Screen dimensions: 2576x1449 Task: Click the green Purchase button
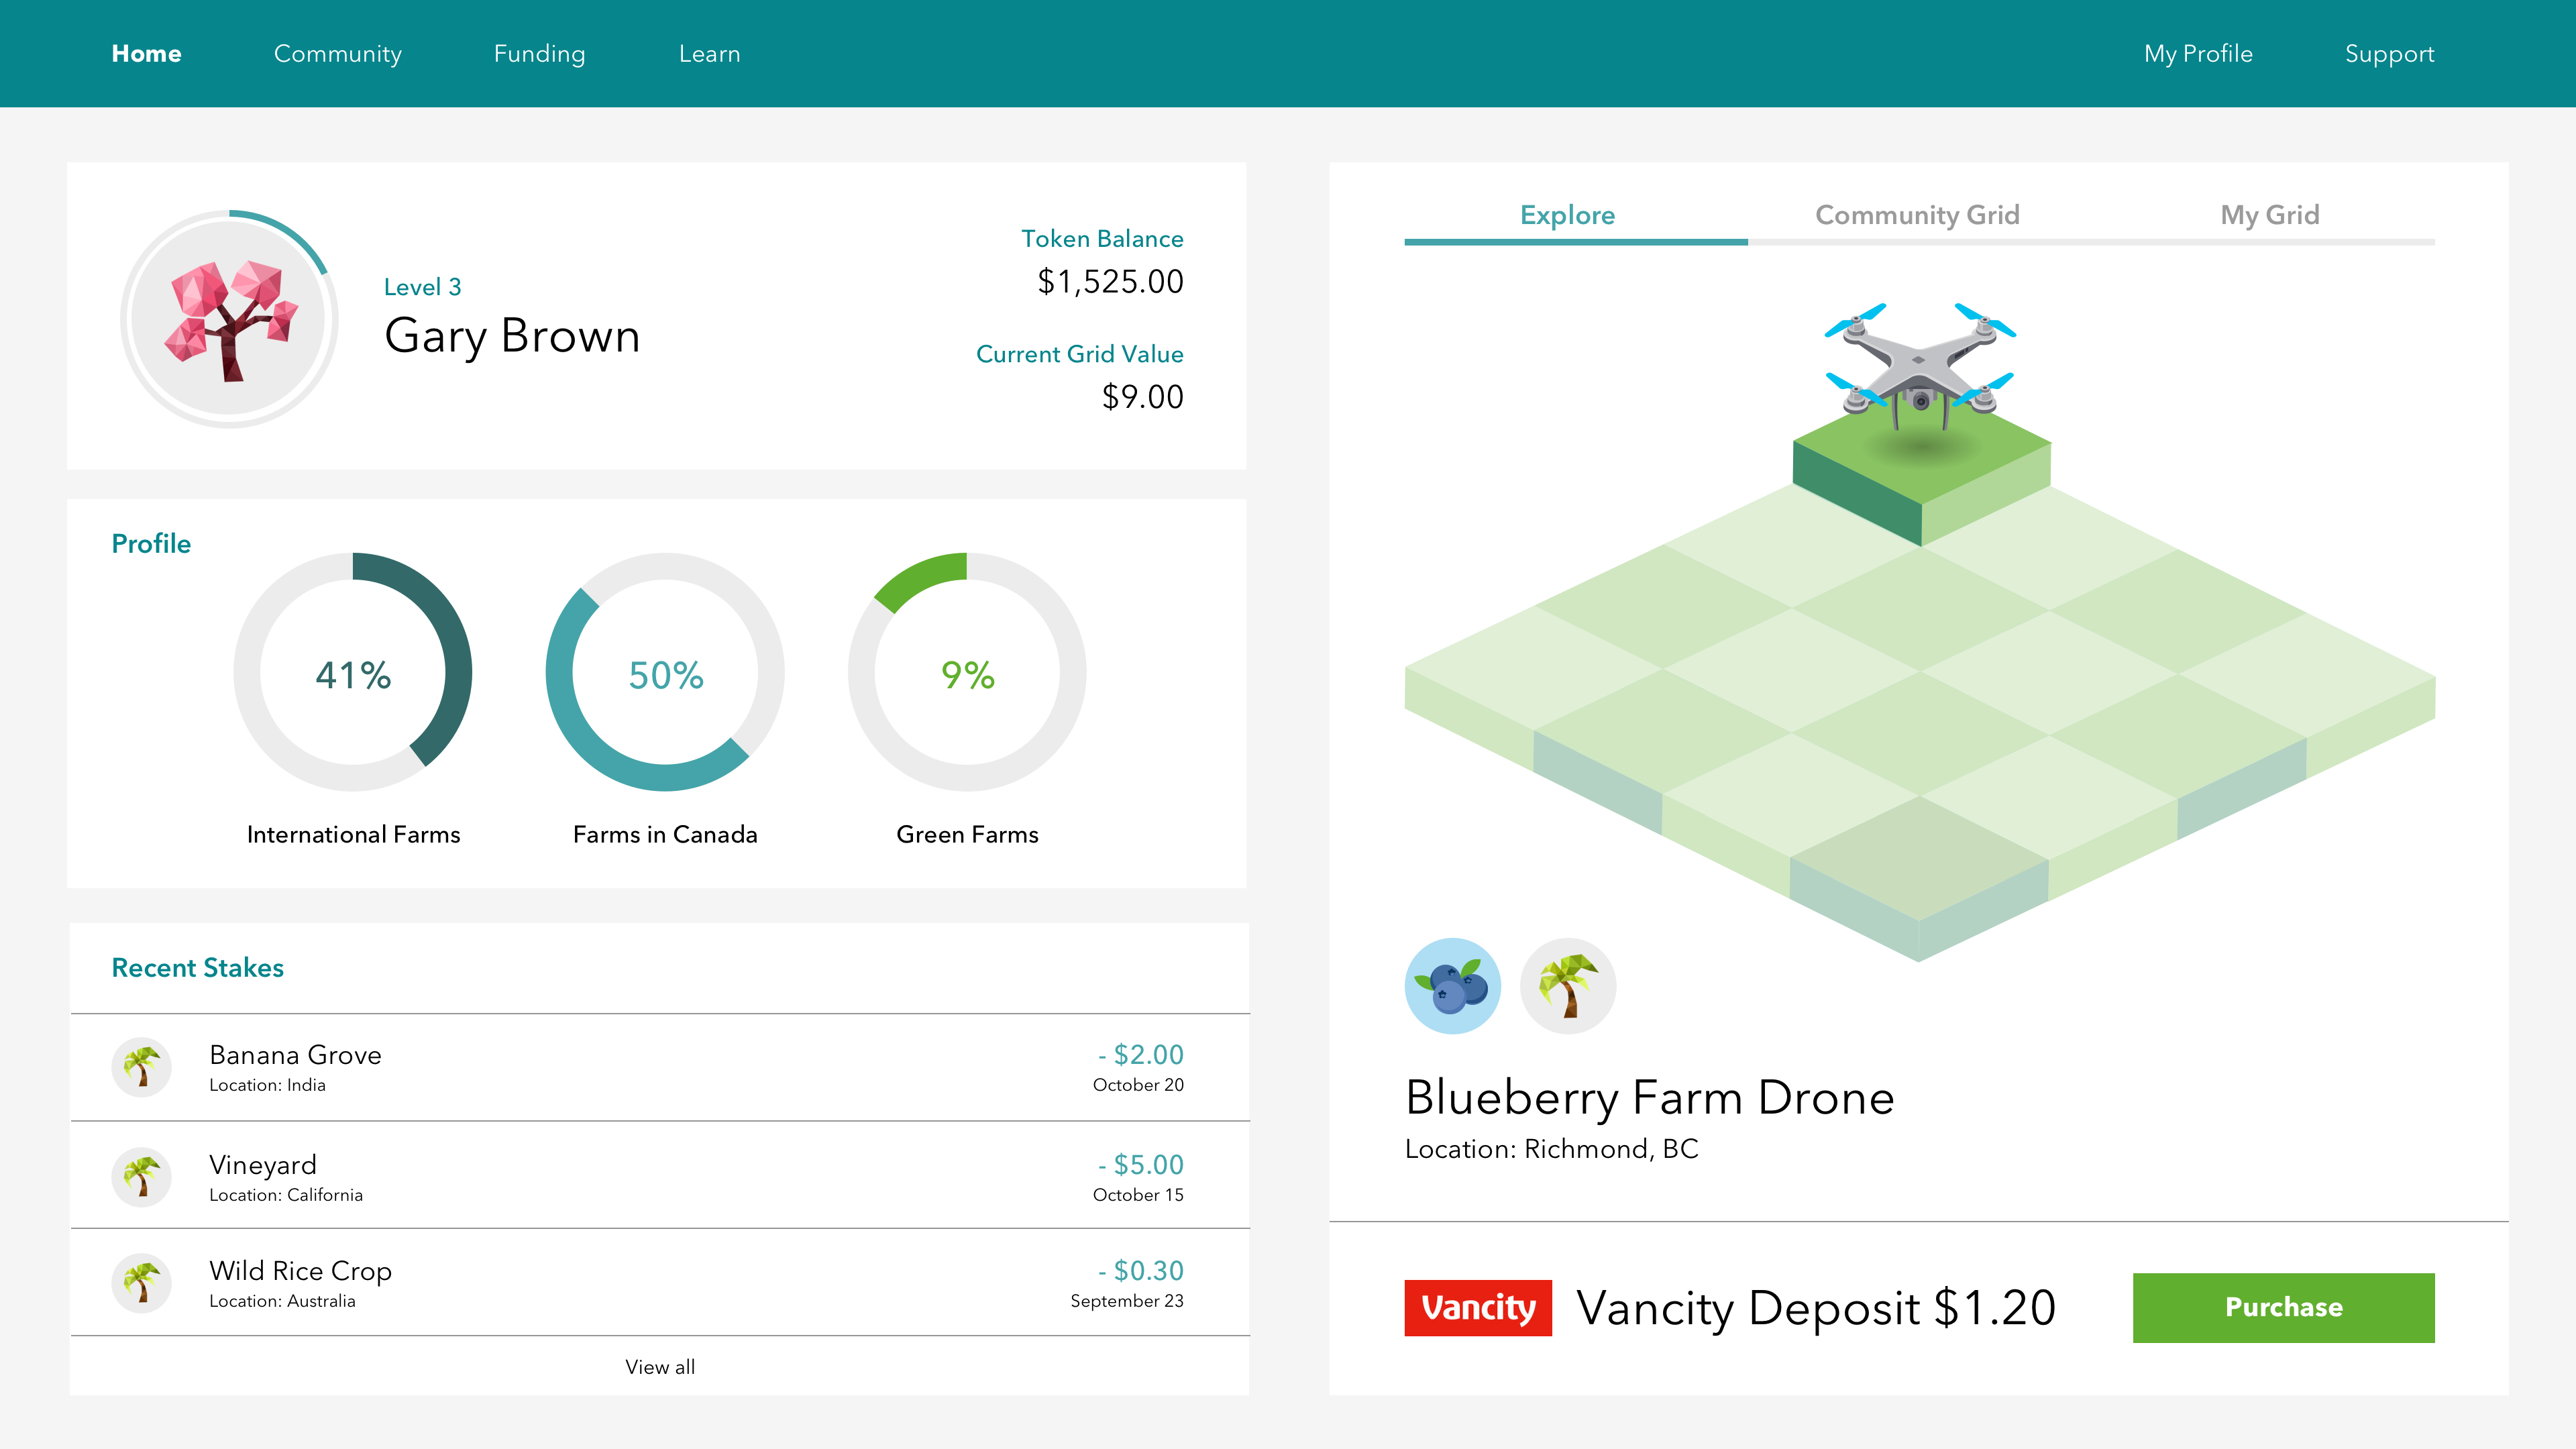2284,1307
